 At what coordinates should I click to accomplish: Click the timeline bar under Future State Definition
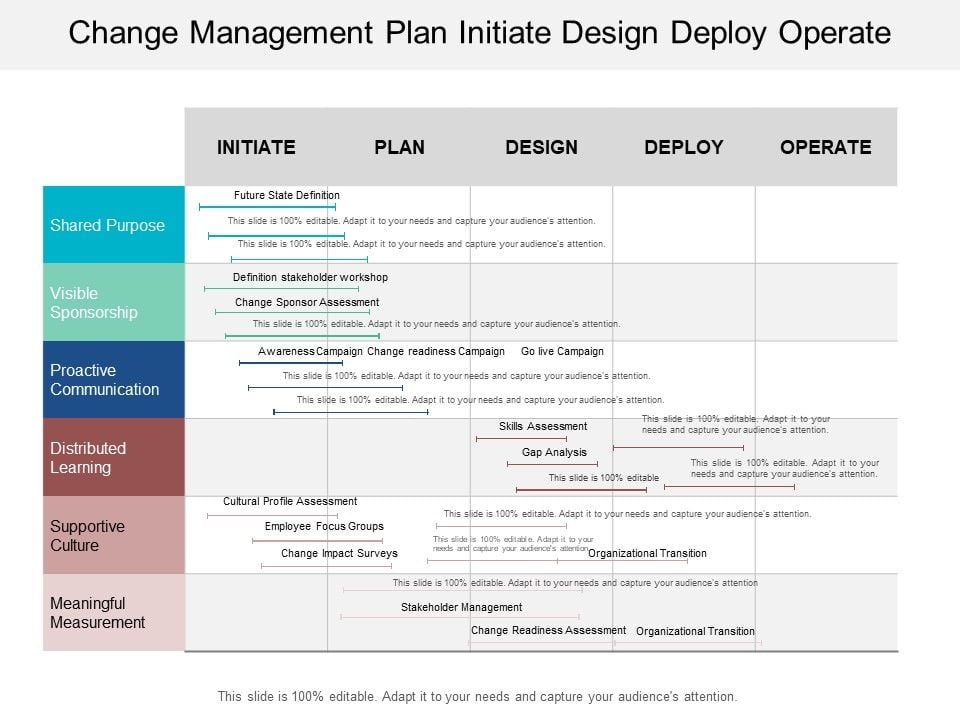pyautogui.click(x=267, y=207)
